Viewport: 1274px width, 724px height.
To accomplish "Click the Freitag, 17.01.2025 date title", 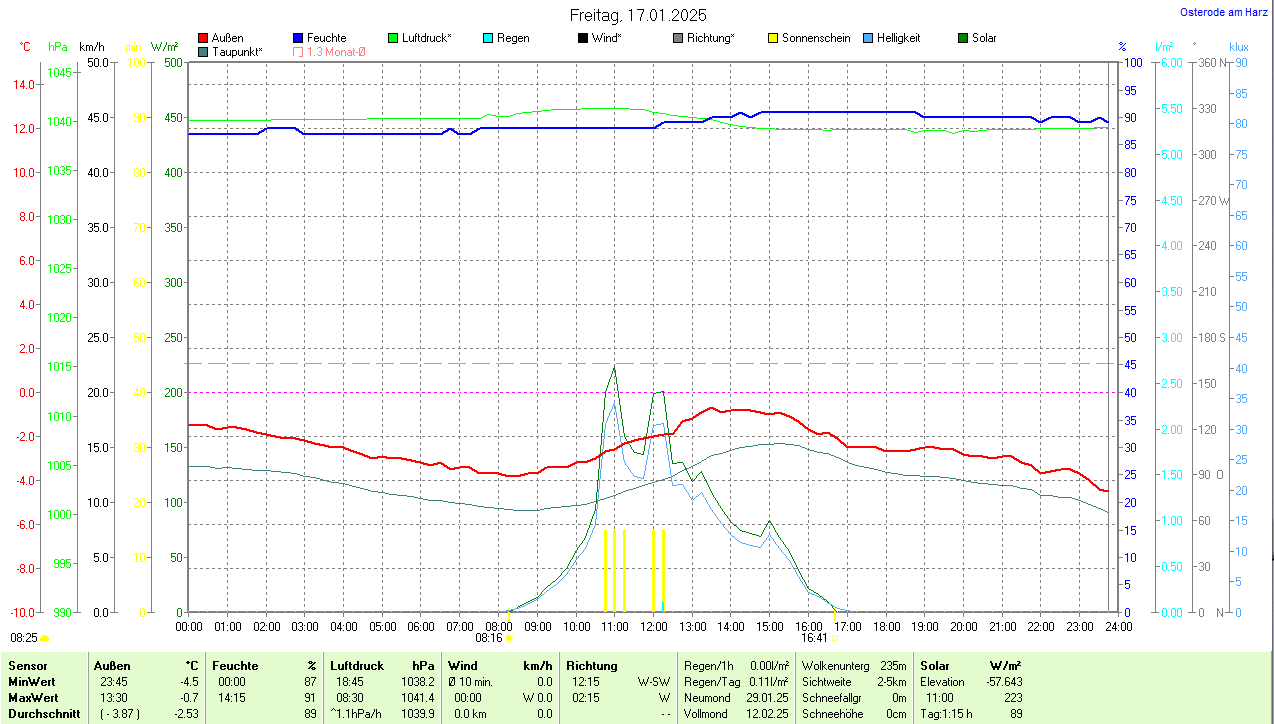I will pos(637,15).
